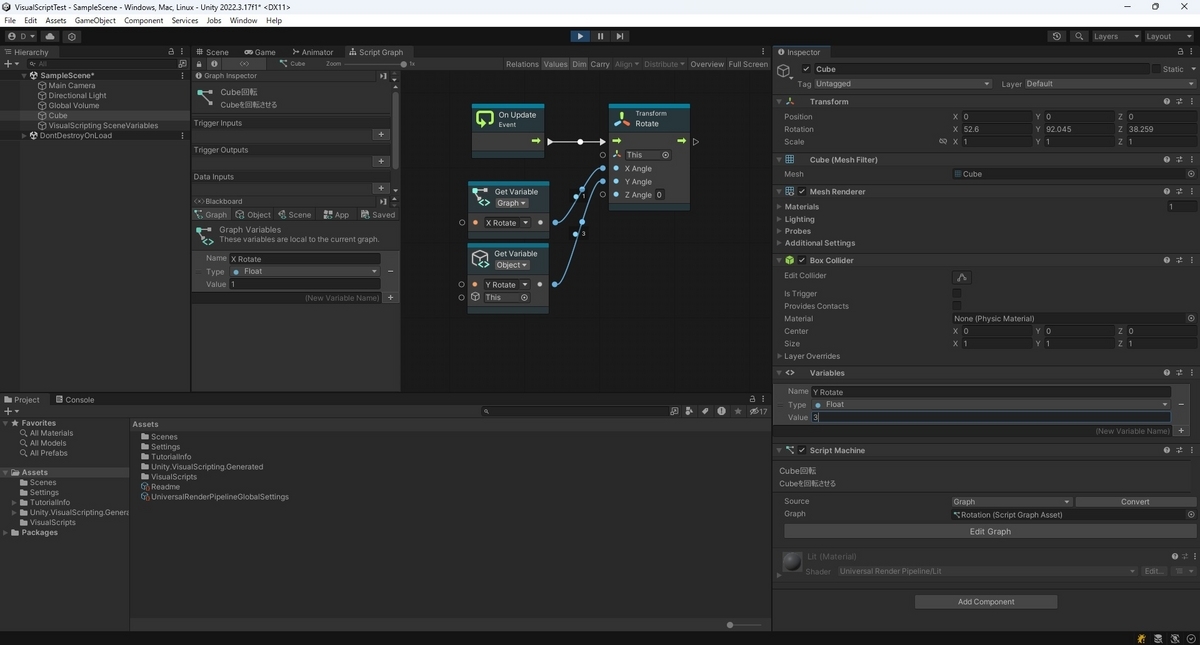Click the global search magnifier icon
1200x645 pixels.
point(1079,36)
